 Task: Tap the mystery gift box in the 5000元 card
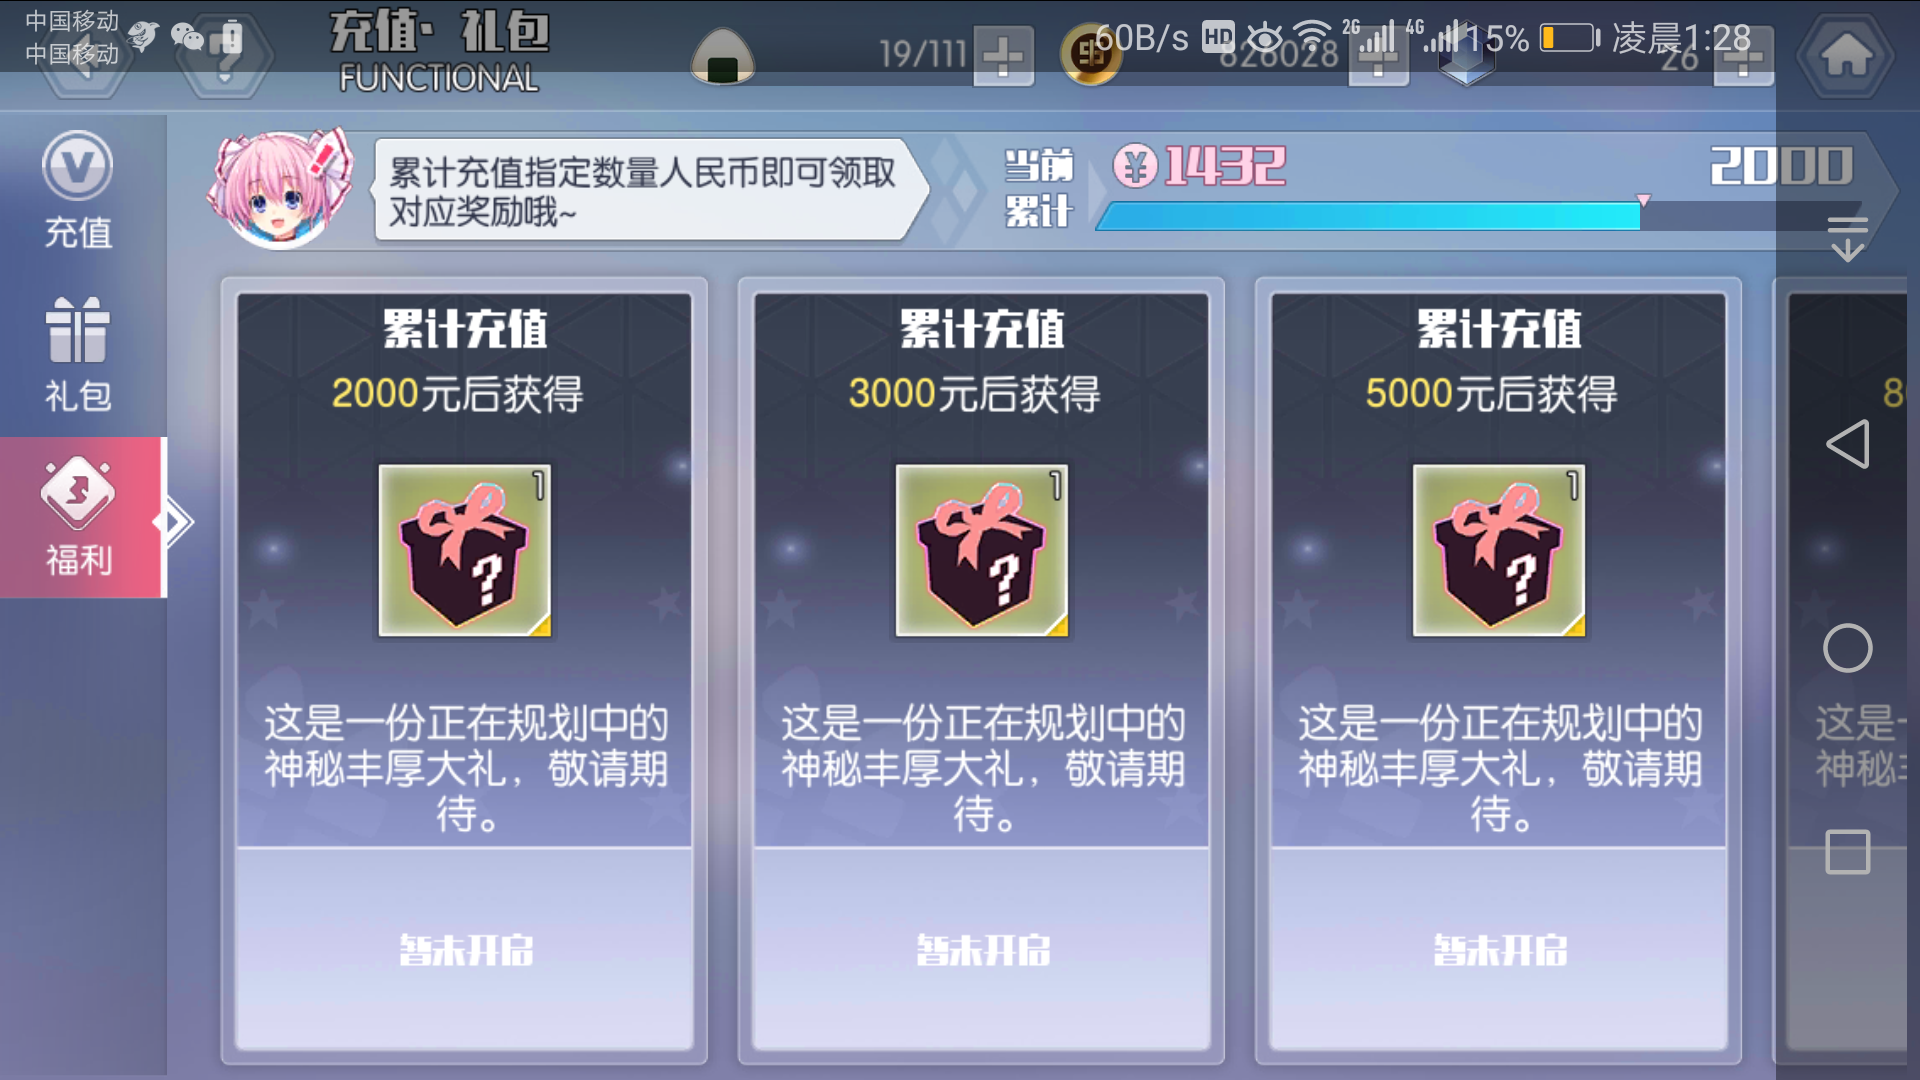tap(1499, 550)
